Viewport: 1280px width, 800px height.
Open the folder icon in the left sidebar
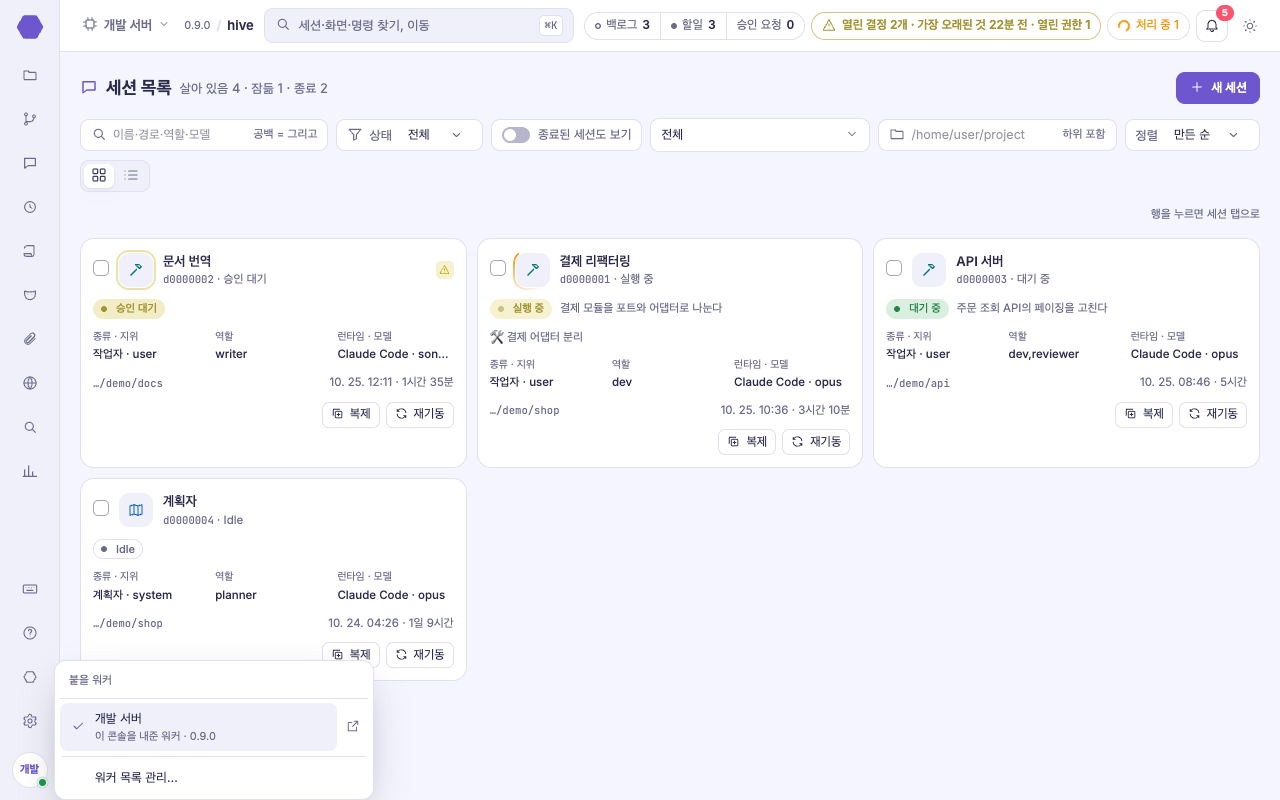point(30,75)
